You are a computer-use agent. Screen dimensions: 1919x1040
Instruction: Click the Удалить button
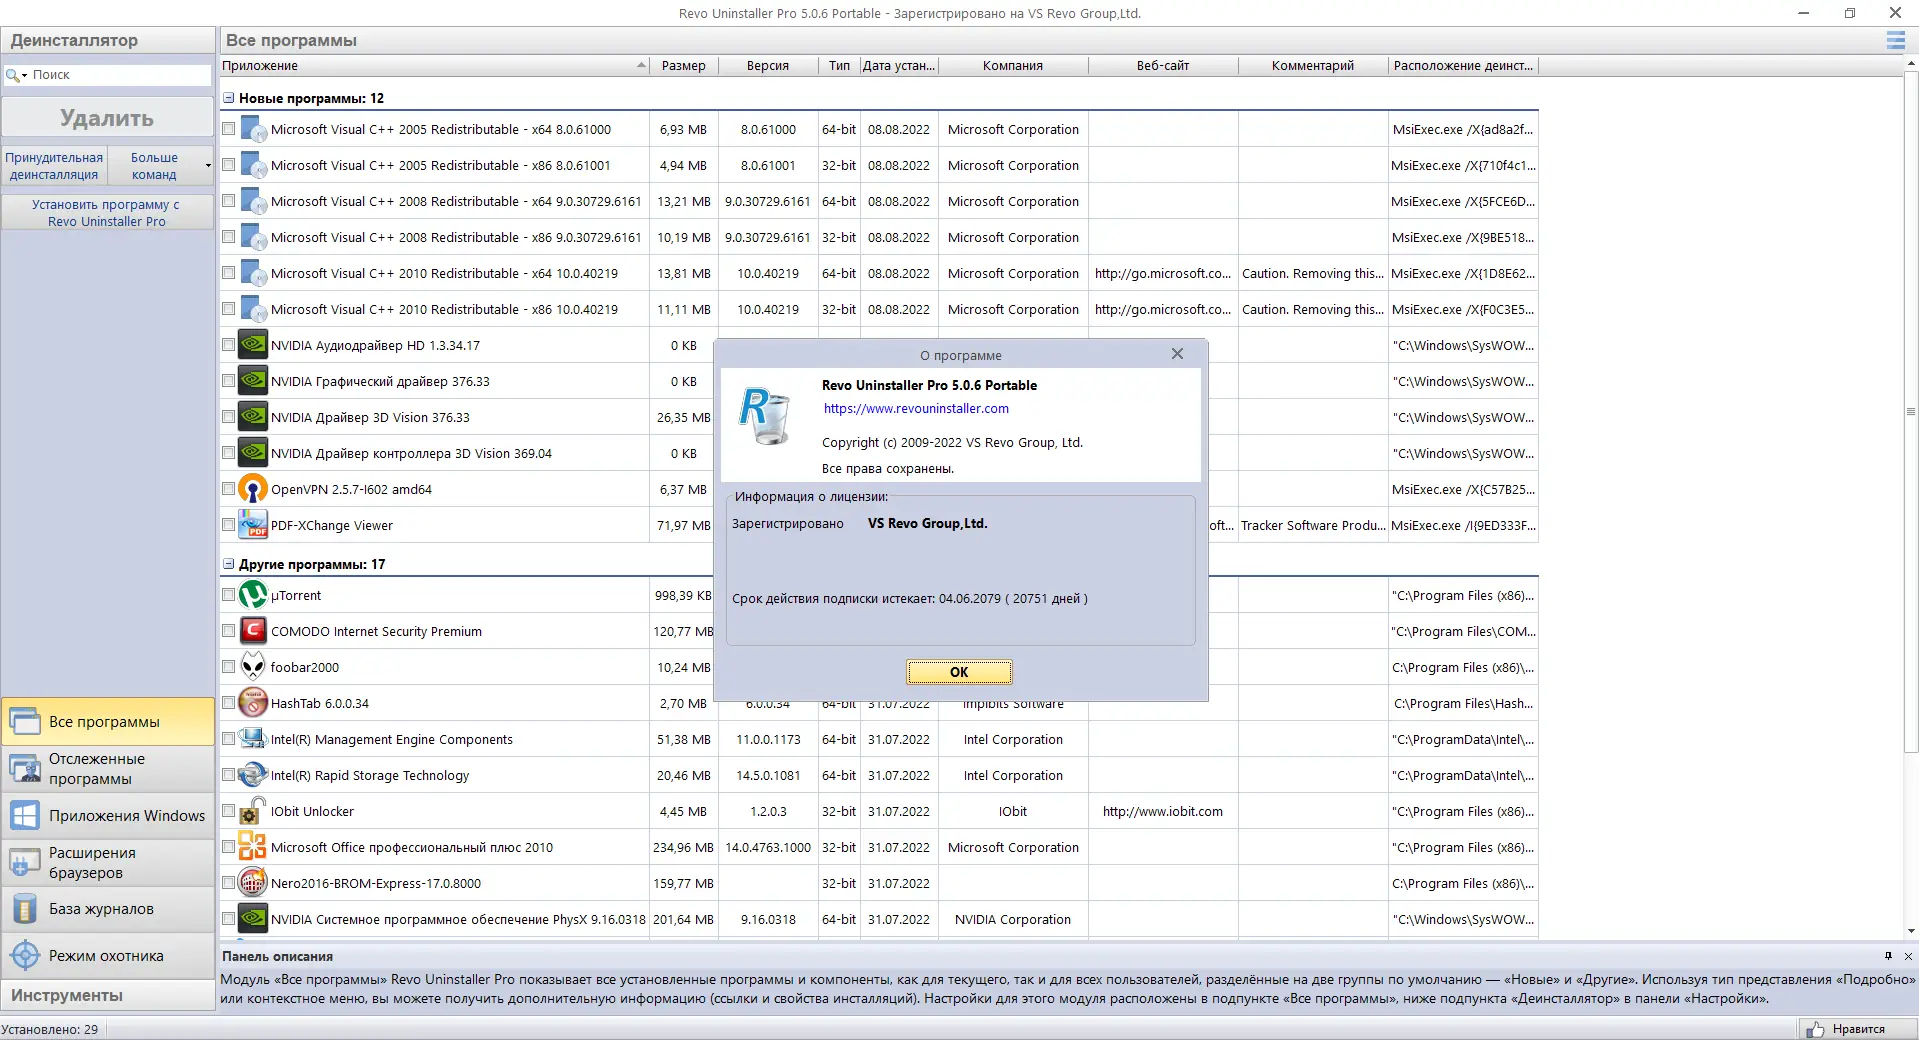coord(107,118)
